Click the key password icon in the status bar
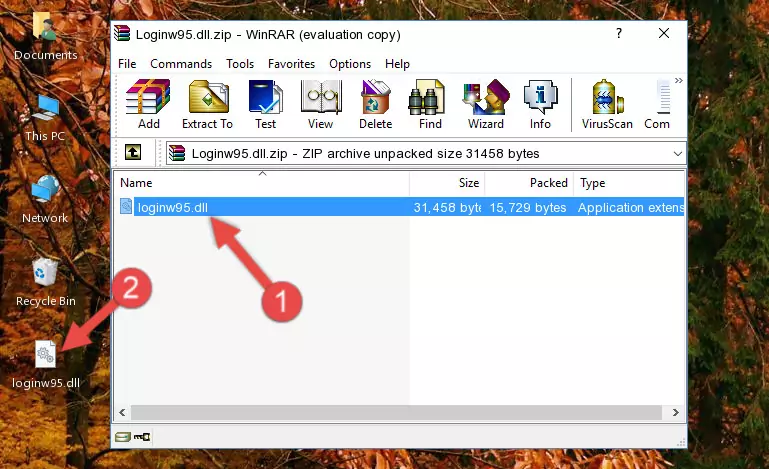Screen dimensions: 769x469 [x=142, y=437]
